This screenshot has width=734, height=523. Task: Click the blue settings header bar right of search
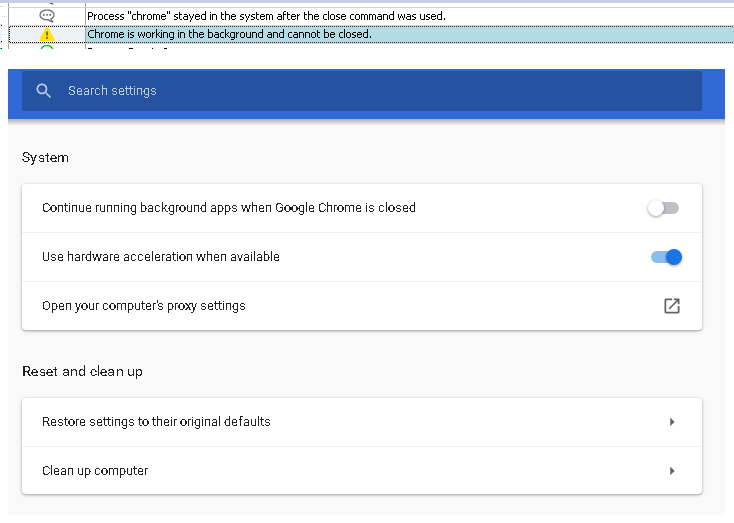[714, 91]
